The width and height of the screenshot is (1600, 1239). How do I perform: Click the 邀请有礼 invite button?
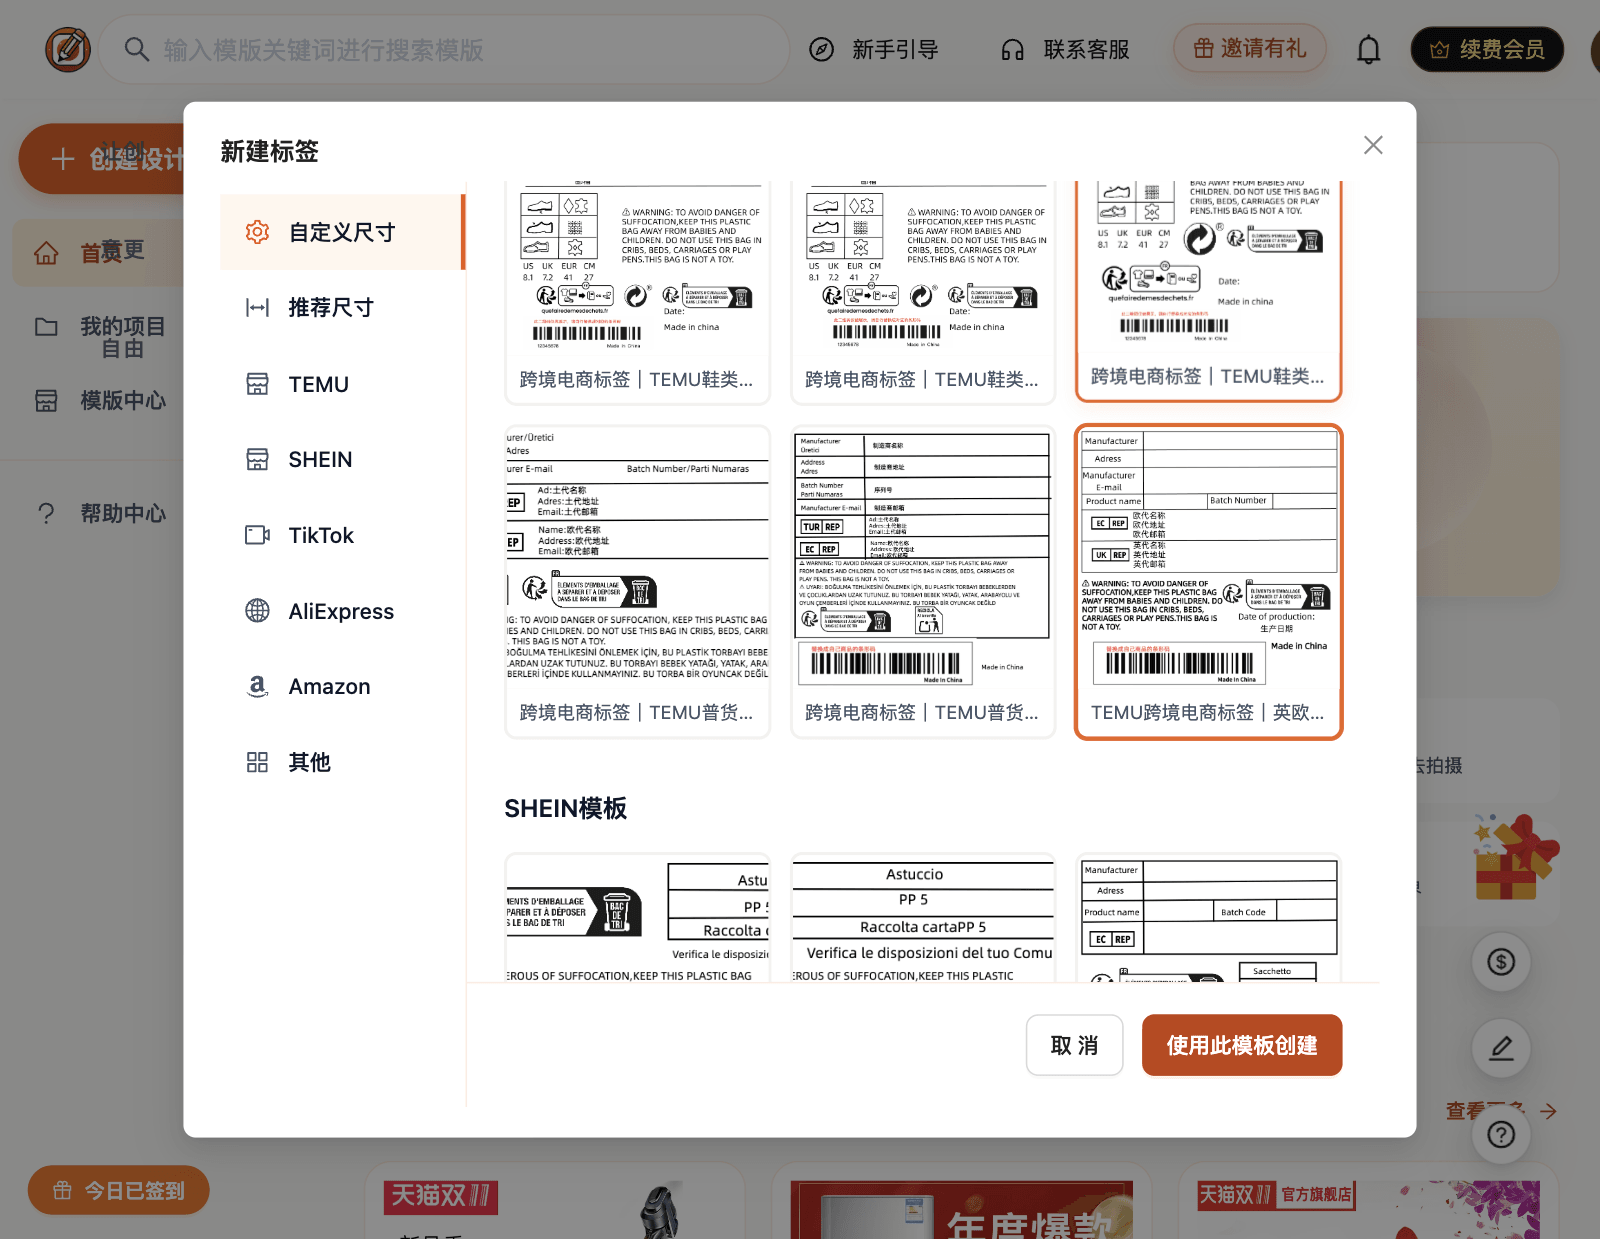(1250, 49)
